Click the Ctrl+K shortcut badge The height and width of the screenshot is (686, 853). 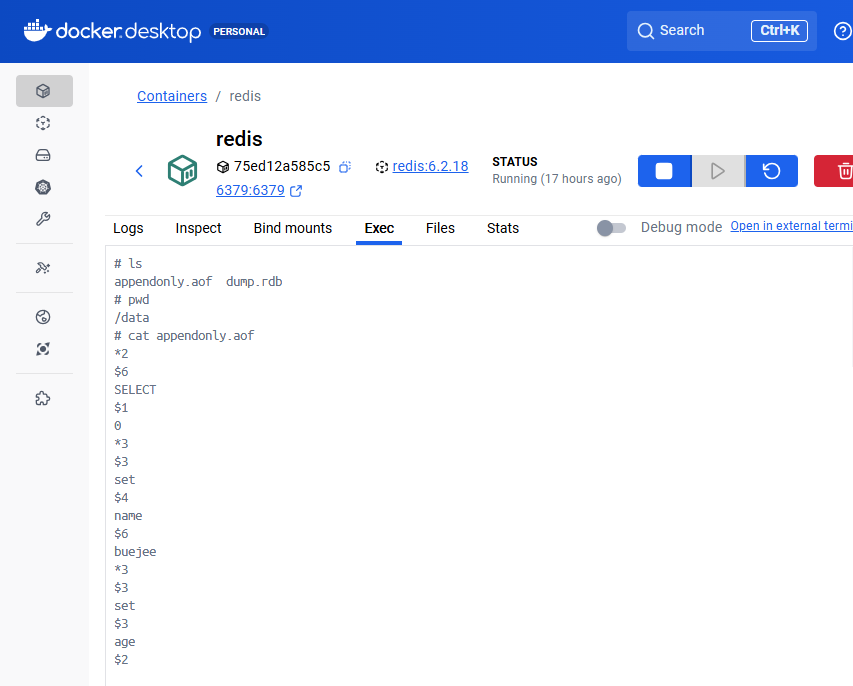tap(780, 30)
